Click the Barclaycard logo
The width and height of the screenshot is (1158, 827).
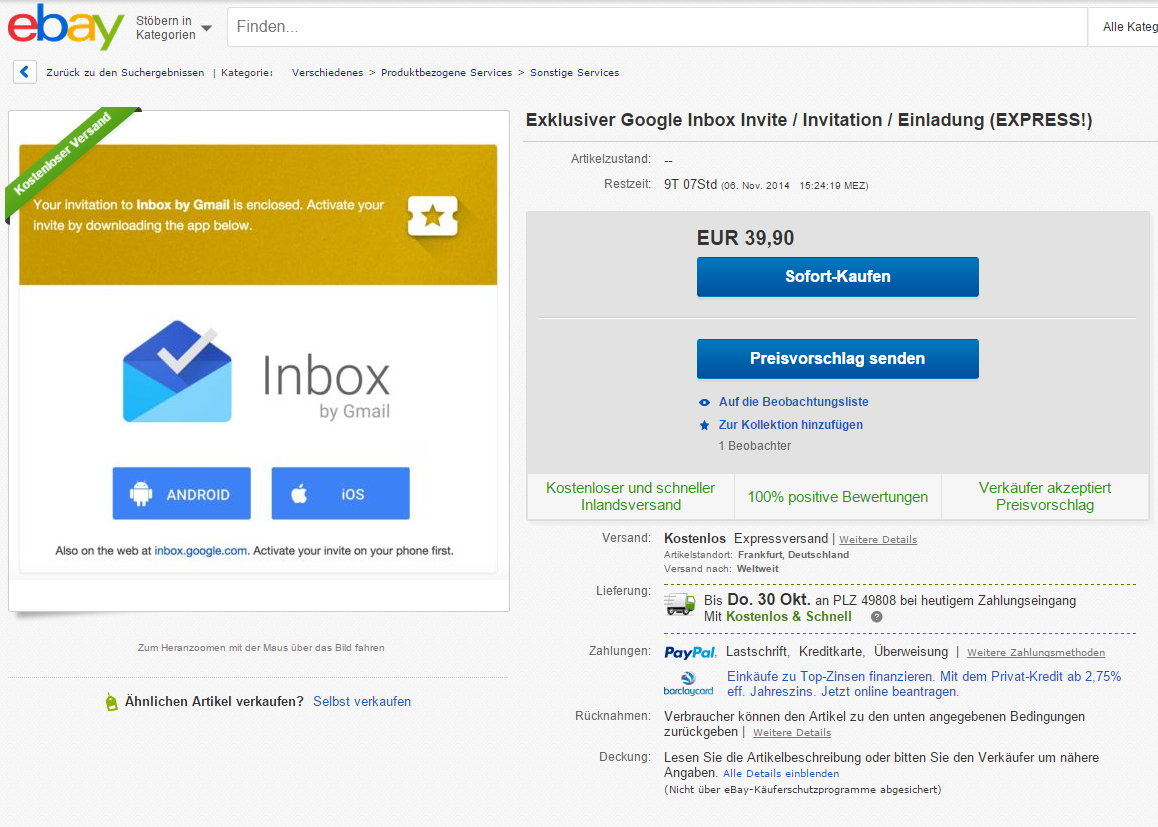pos(688,684)
